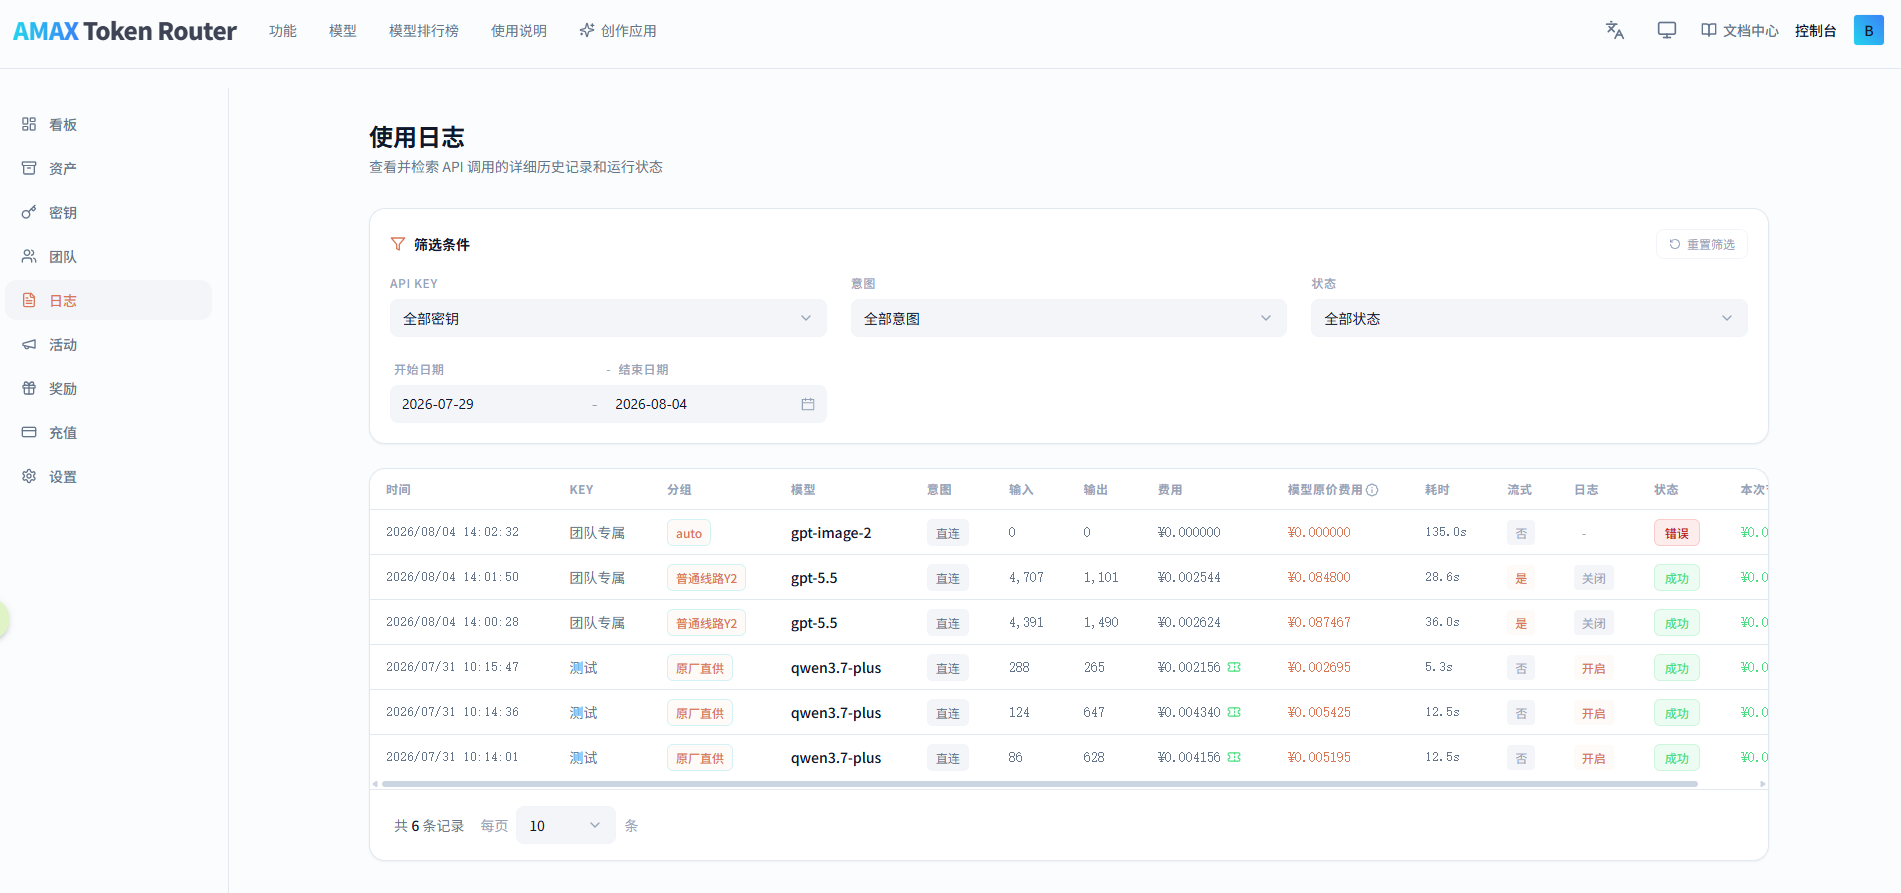
Task: Click the monitor theme icon
Action: coord(1666,30)
